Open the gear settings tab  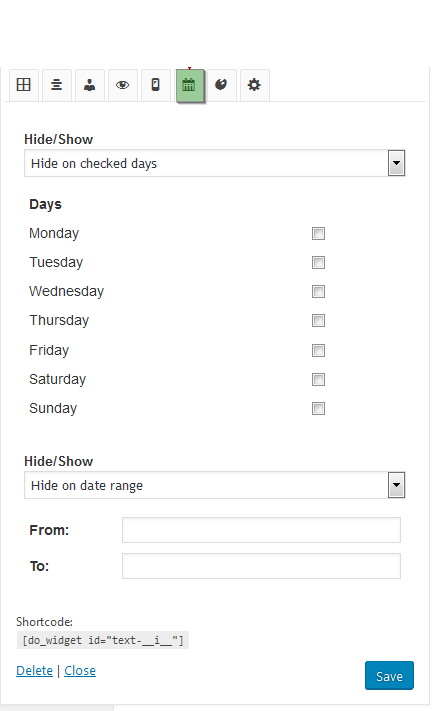point(254,85)
